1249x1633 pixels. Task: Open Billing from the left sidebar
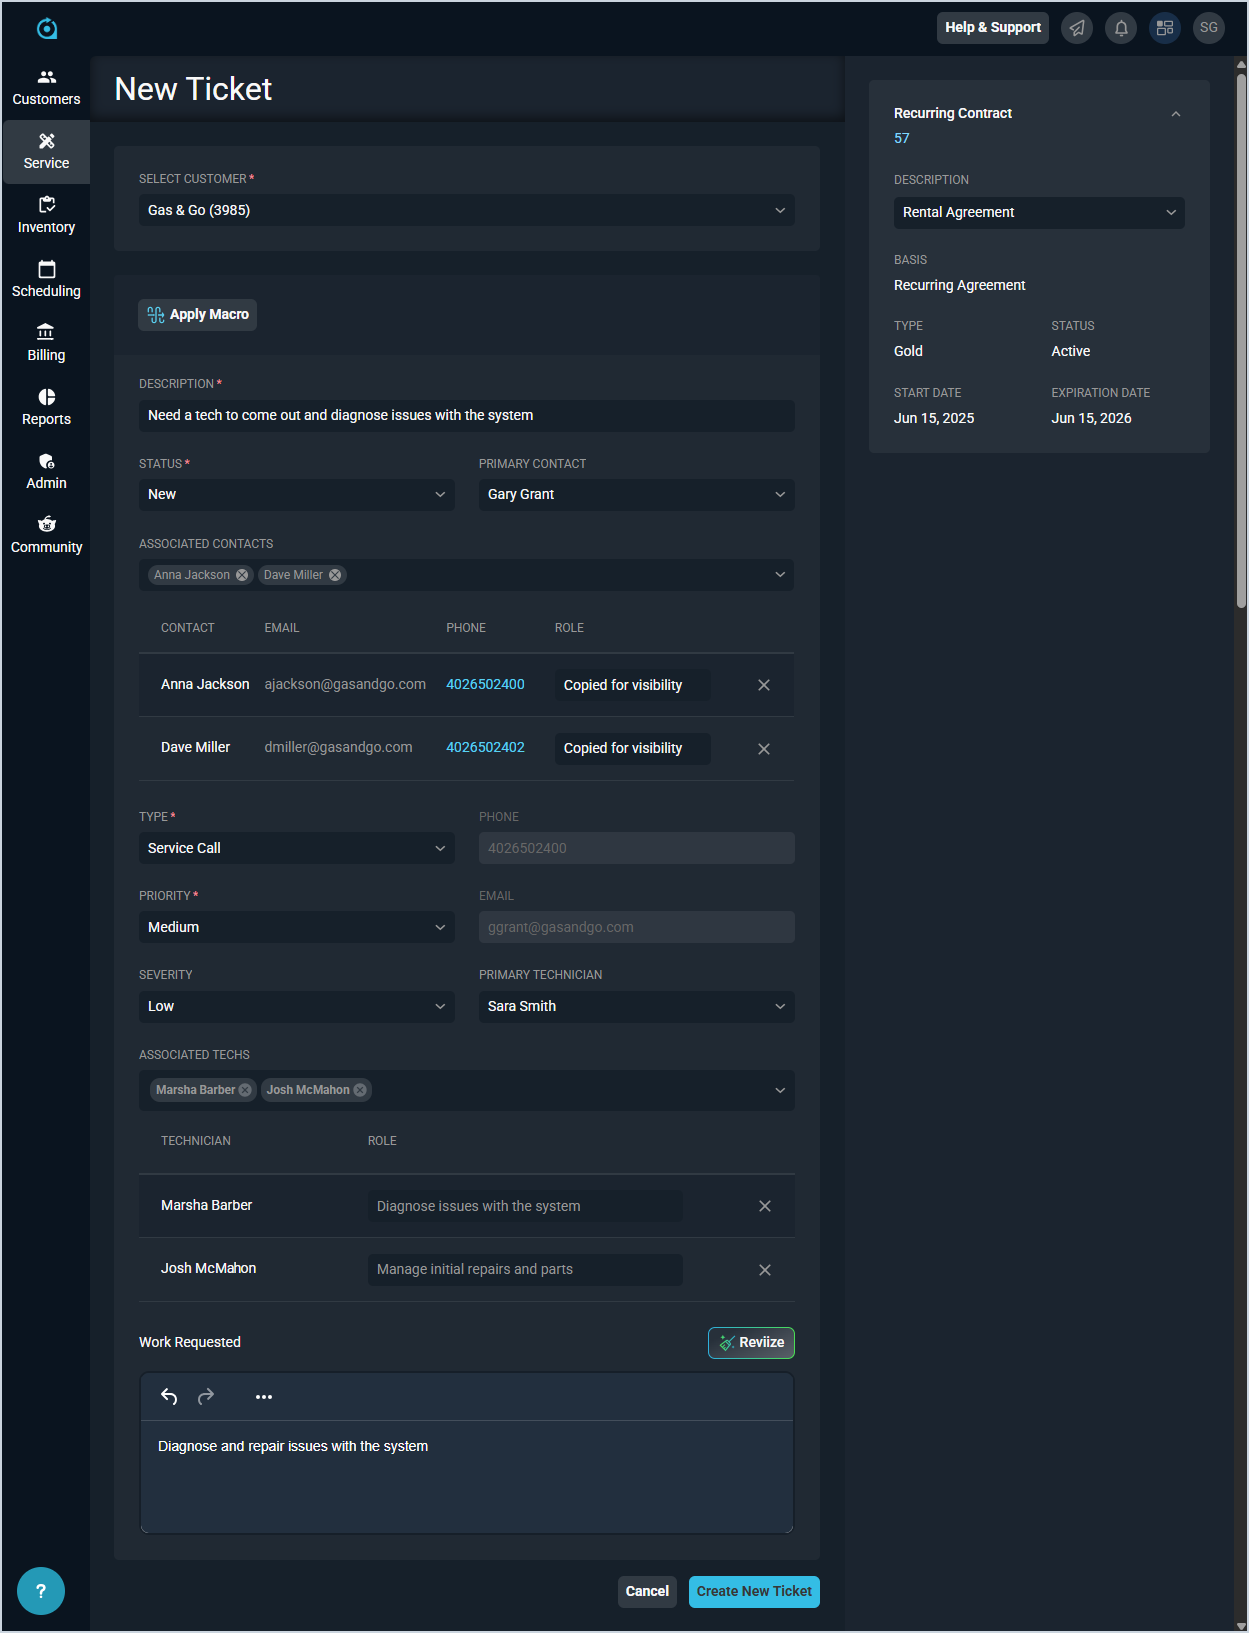coord(46,343)
